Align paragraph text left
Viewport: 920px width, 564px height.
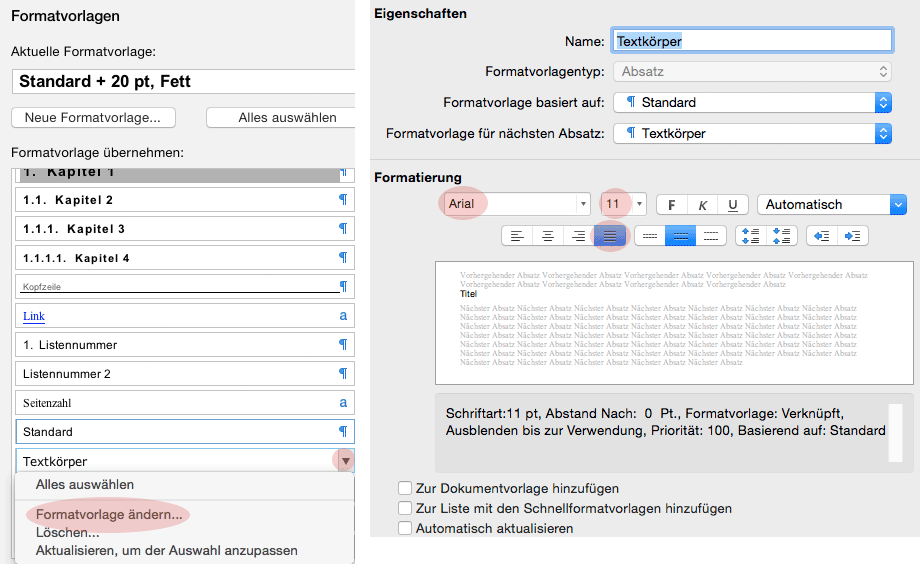(516, 236)
